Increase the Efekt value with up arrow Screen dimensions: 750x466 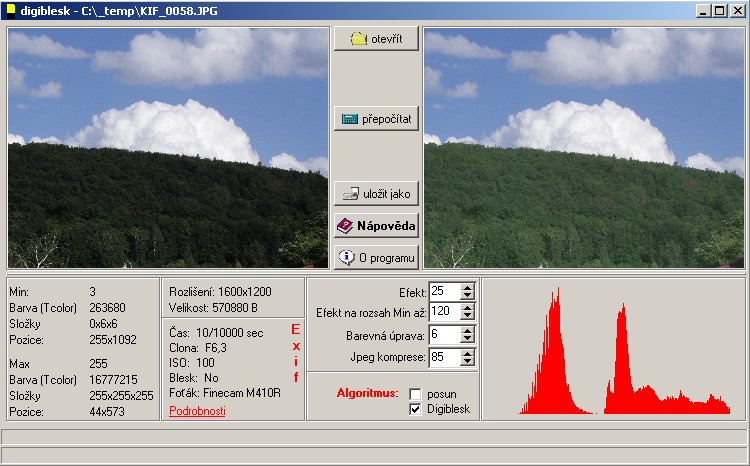coord(467,288)
